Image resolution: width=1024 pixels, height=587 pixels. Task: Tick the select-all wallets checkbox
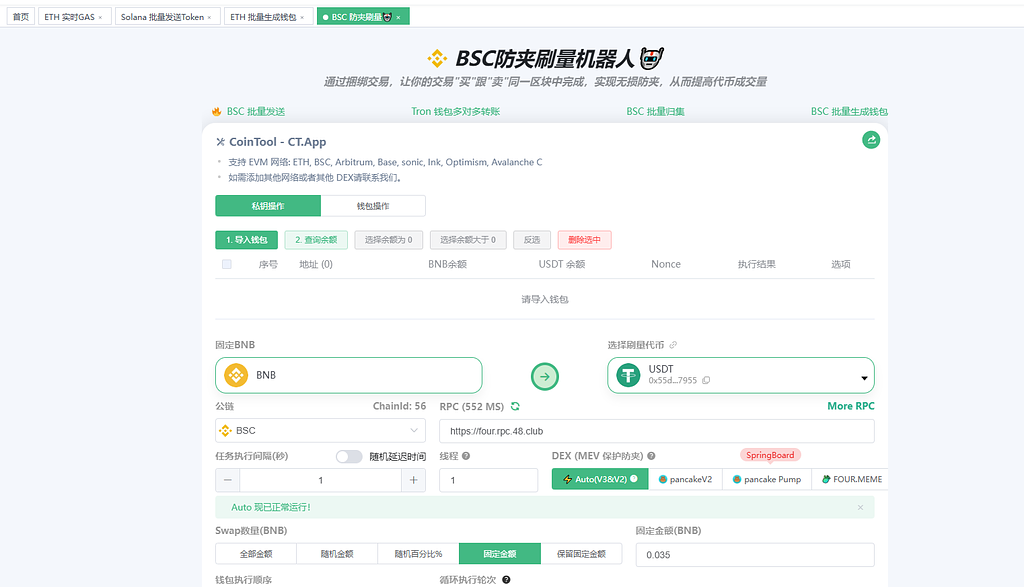pyautogui.click(x=227, y=264)
